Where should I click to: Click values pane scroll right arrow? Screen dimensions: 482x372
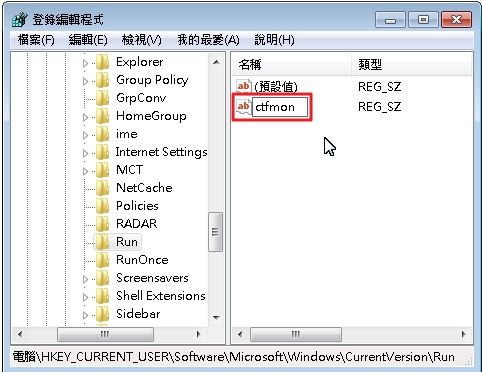coord(464,334)
